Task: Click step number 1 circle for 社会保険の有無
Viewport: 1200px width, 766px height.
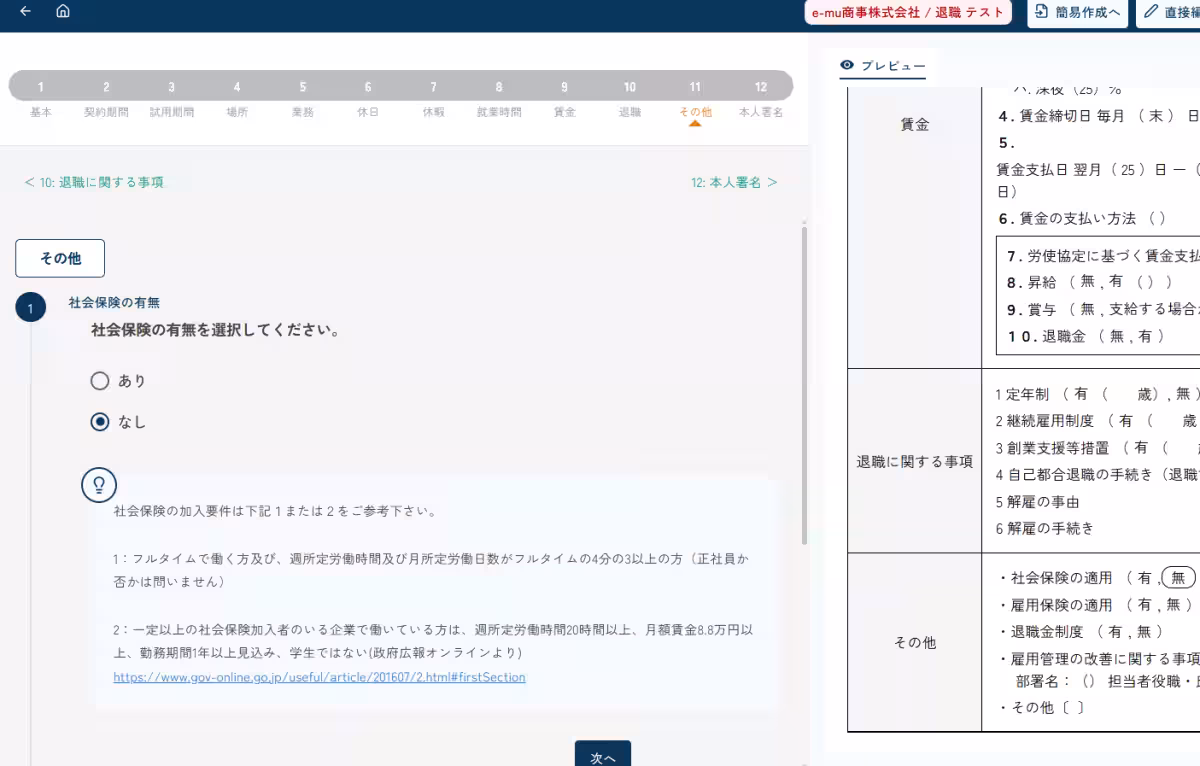Action: [30, 308]
